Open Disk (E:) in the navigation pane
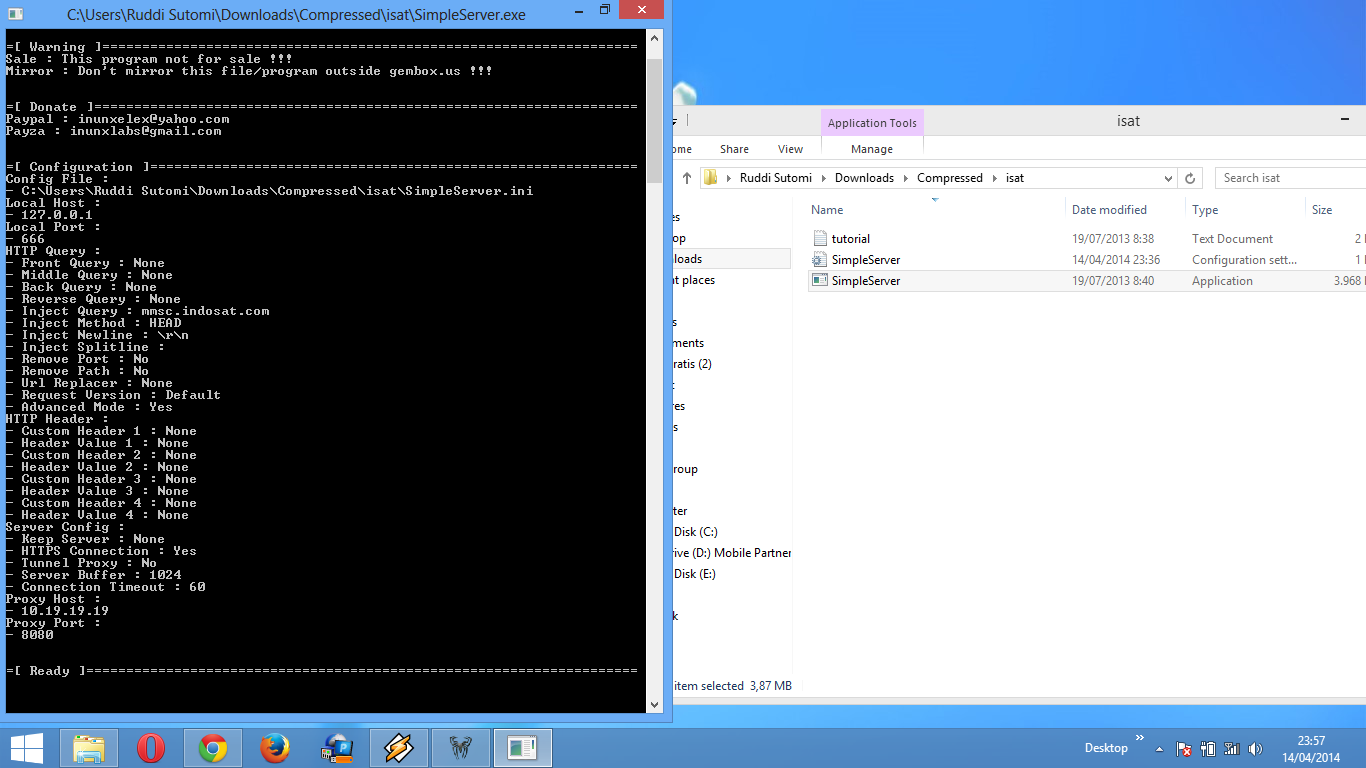 695,574
